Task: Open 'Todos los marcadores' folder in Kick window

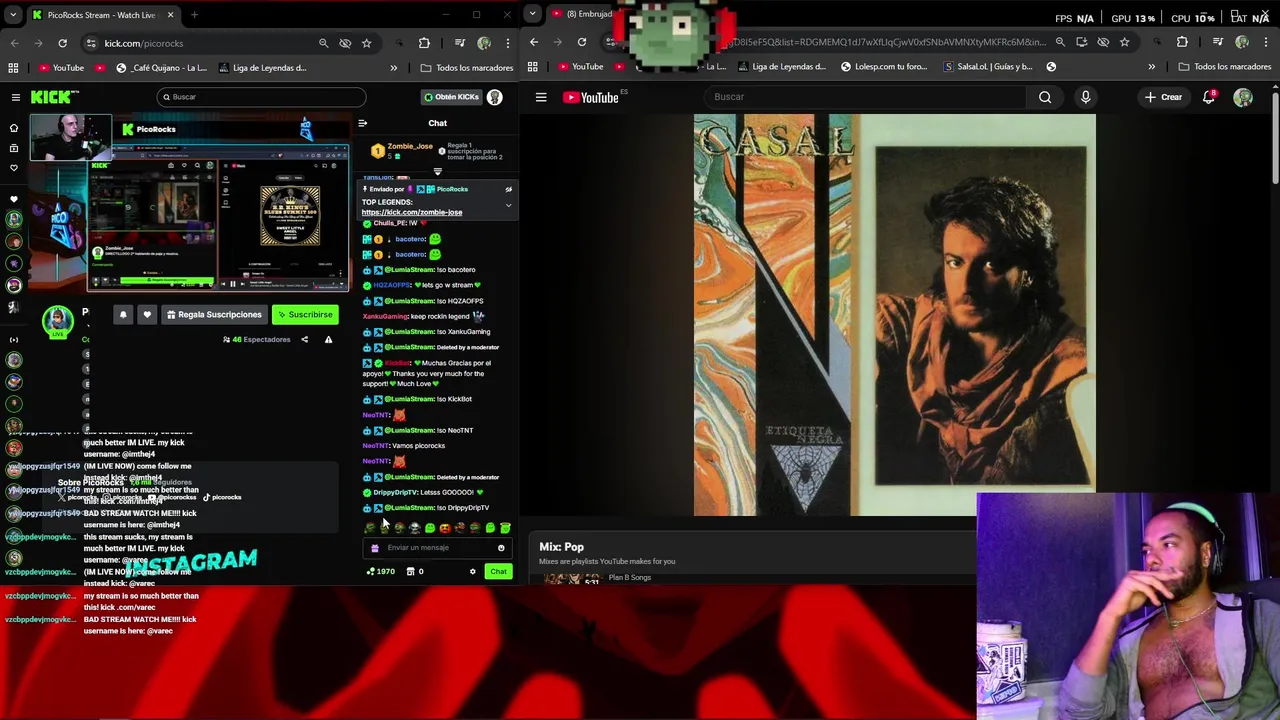Action: click(x=467, y=68)
